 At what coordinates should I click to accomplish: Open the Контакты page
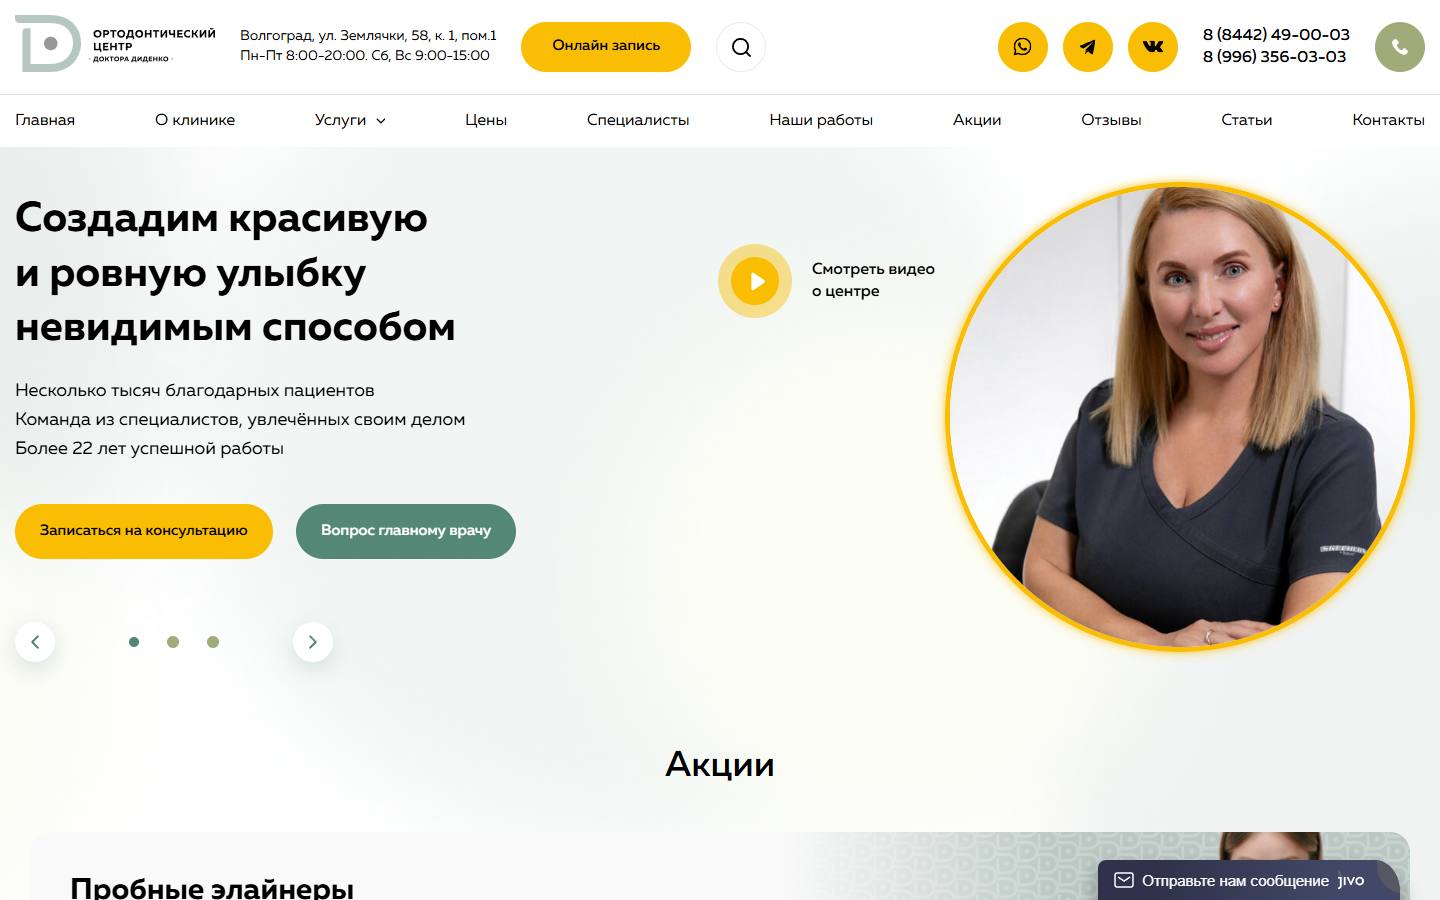(1388, 120)
